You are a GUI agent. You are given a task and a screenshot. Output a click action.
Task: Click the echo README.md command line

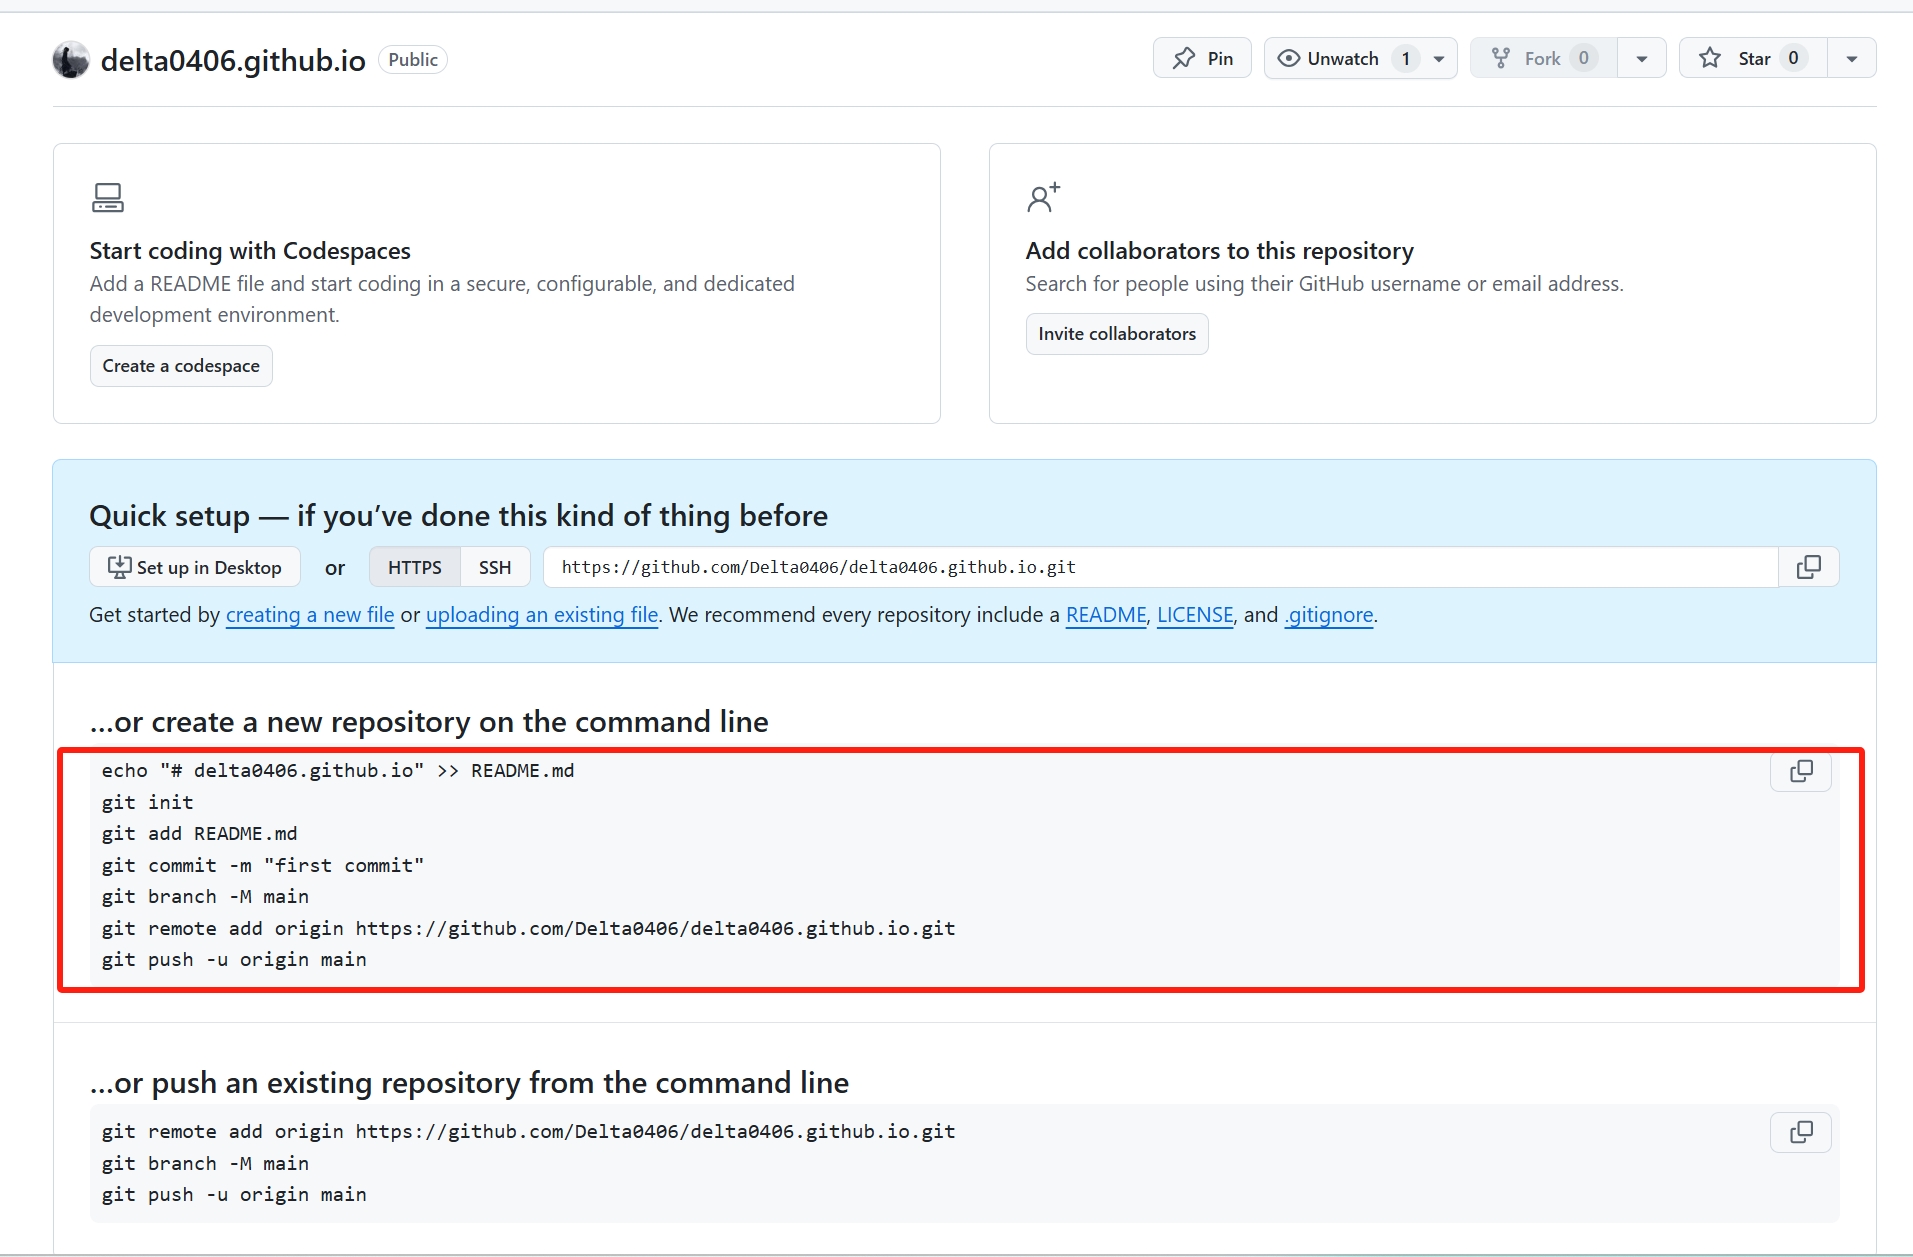338,771
